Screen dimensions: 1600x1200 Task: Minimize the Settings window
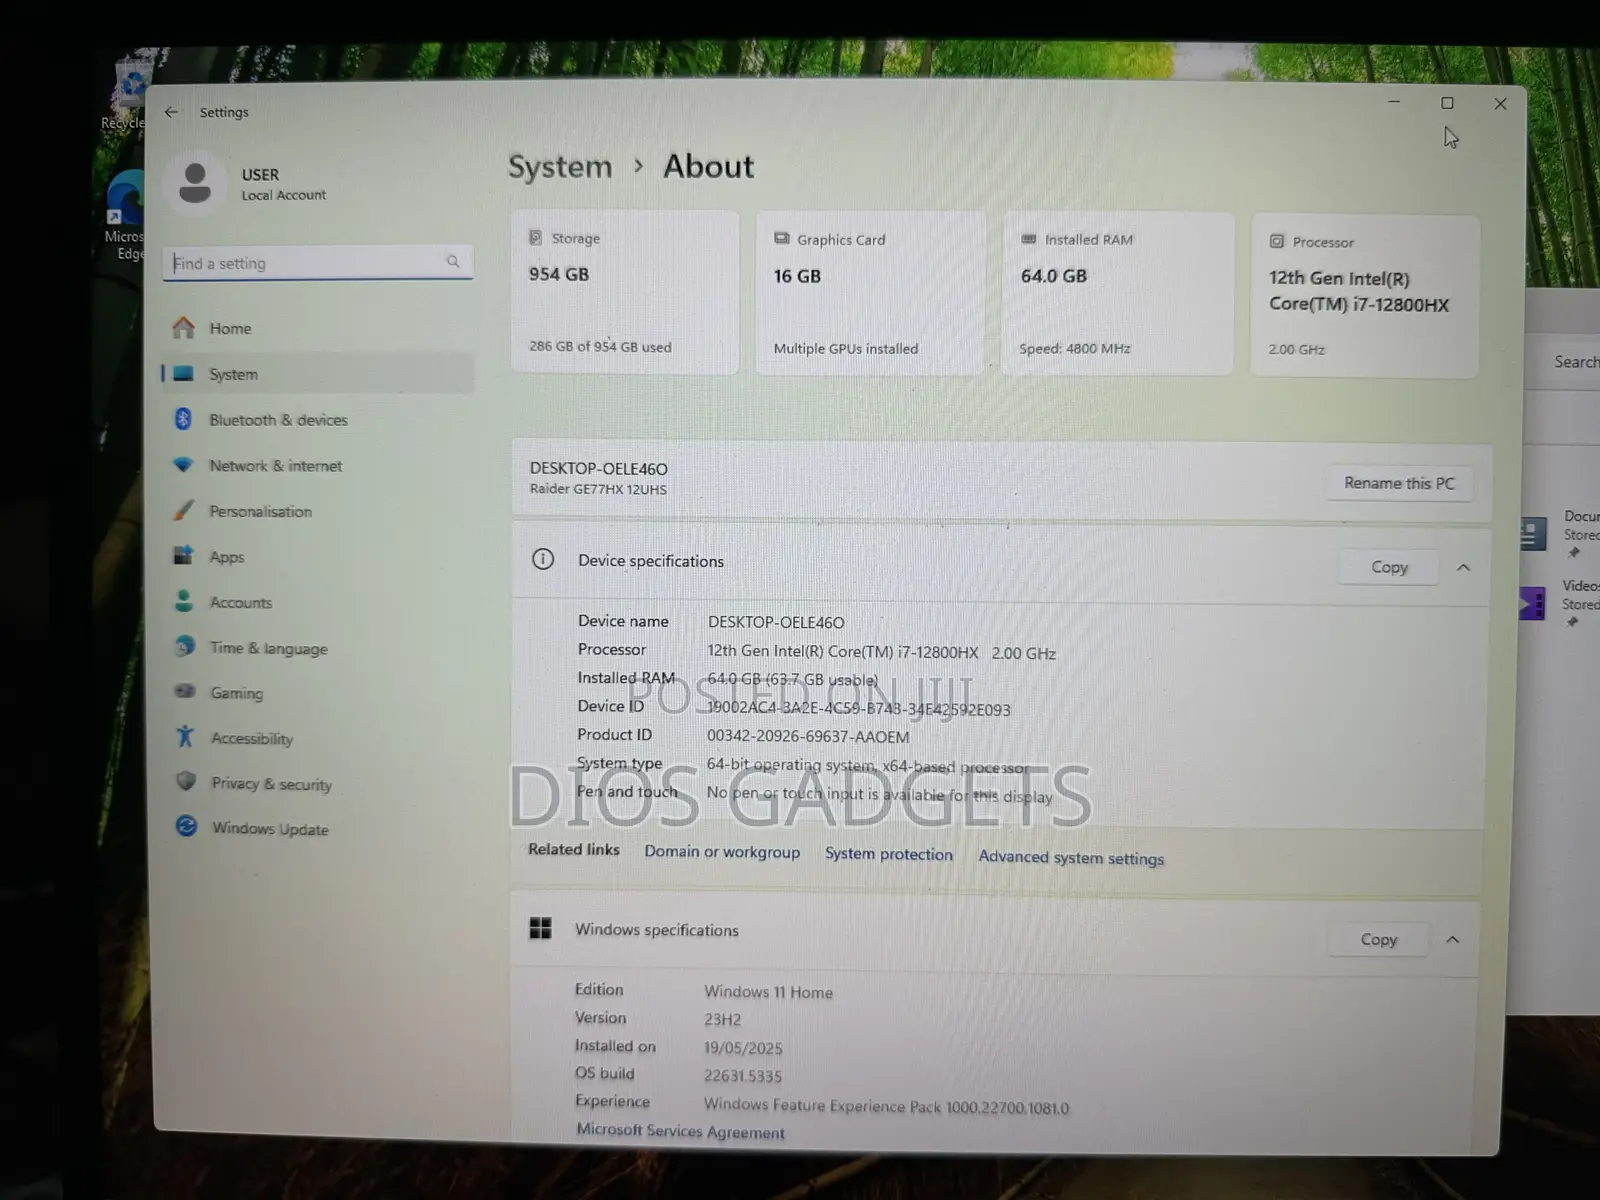pos(1394,102)
